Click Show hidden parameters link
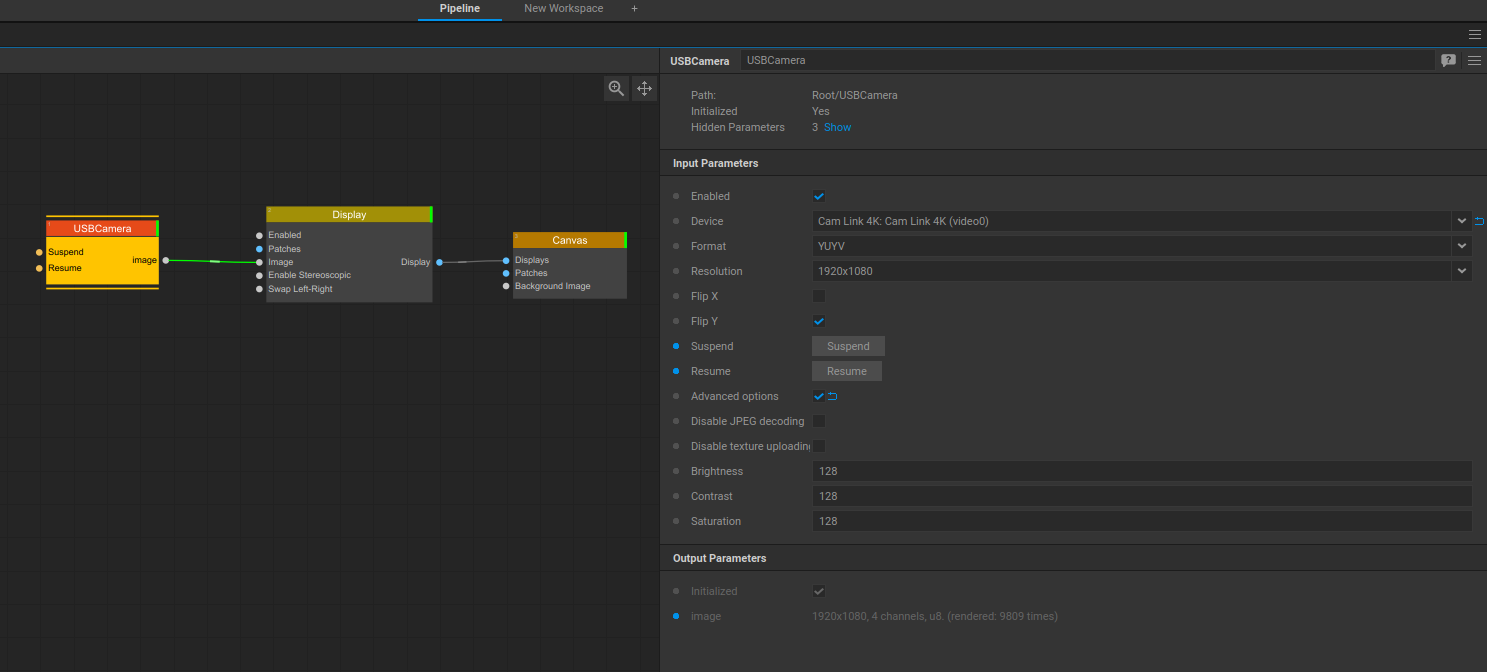Image resolution: width=1487 pixels, height=672 pixels. click(x=838, y=128)
